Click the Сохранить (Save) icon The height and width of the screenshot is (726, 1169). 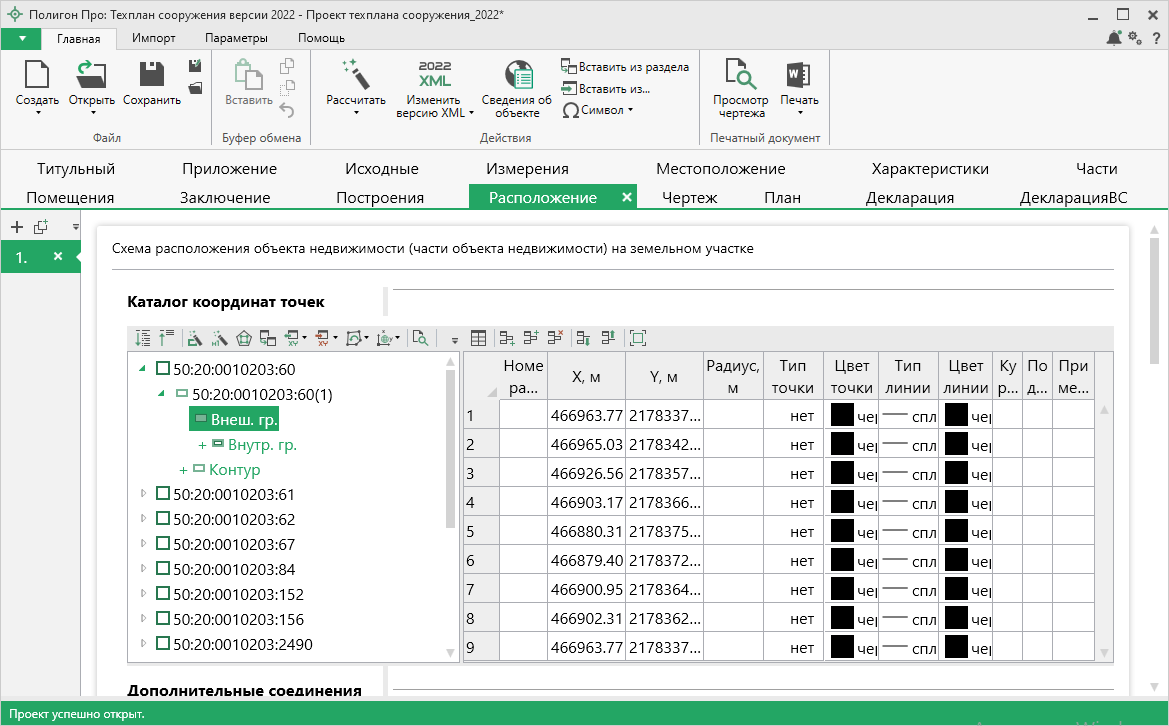152,76
